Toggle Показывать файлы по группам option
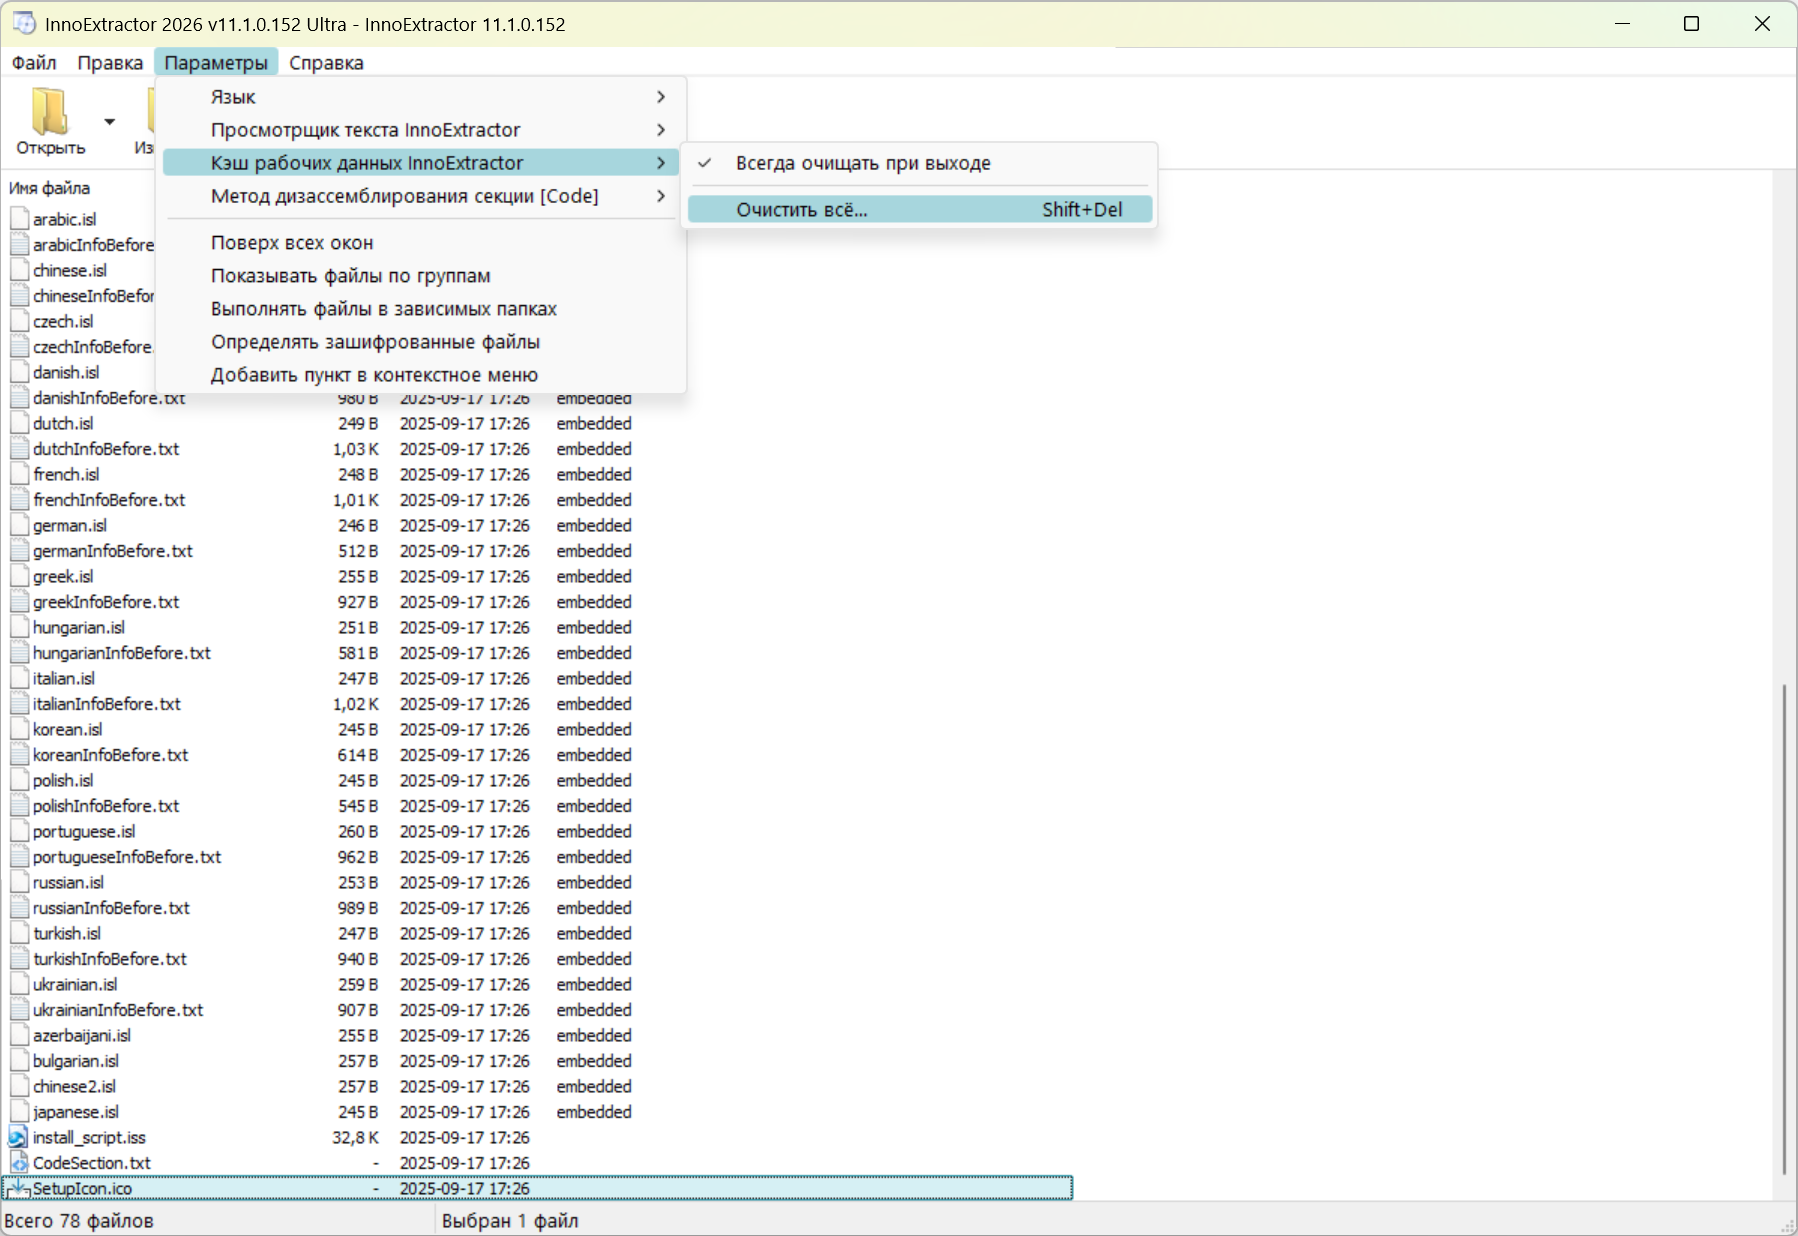The width and height of the screenshot is (1798, 1236). (421, 276)
